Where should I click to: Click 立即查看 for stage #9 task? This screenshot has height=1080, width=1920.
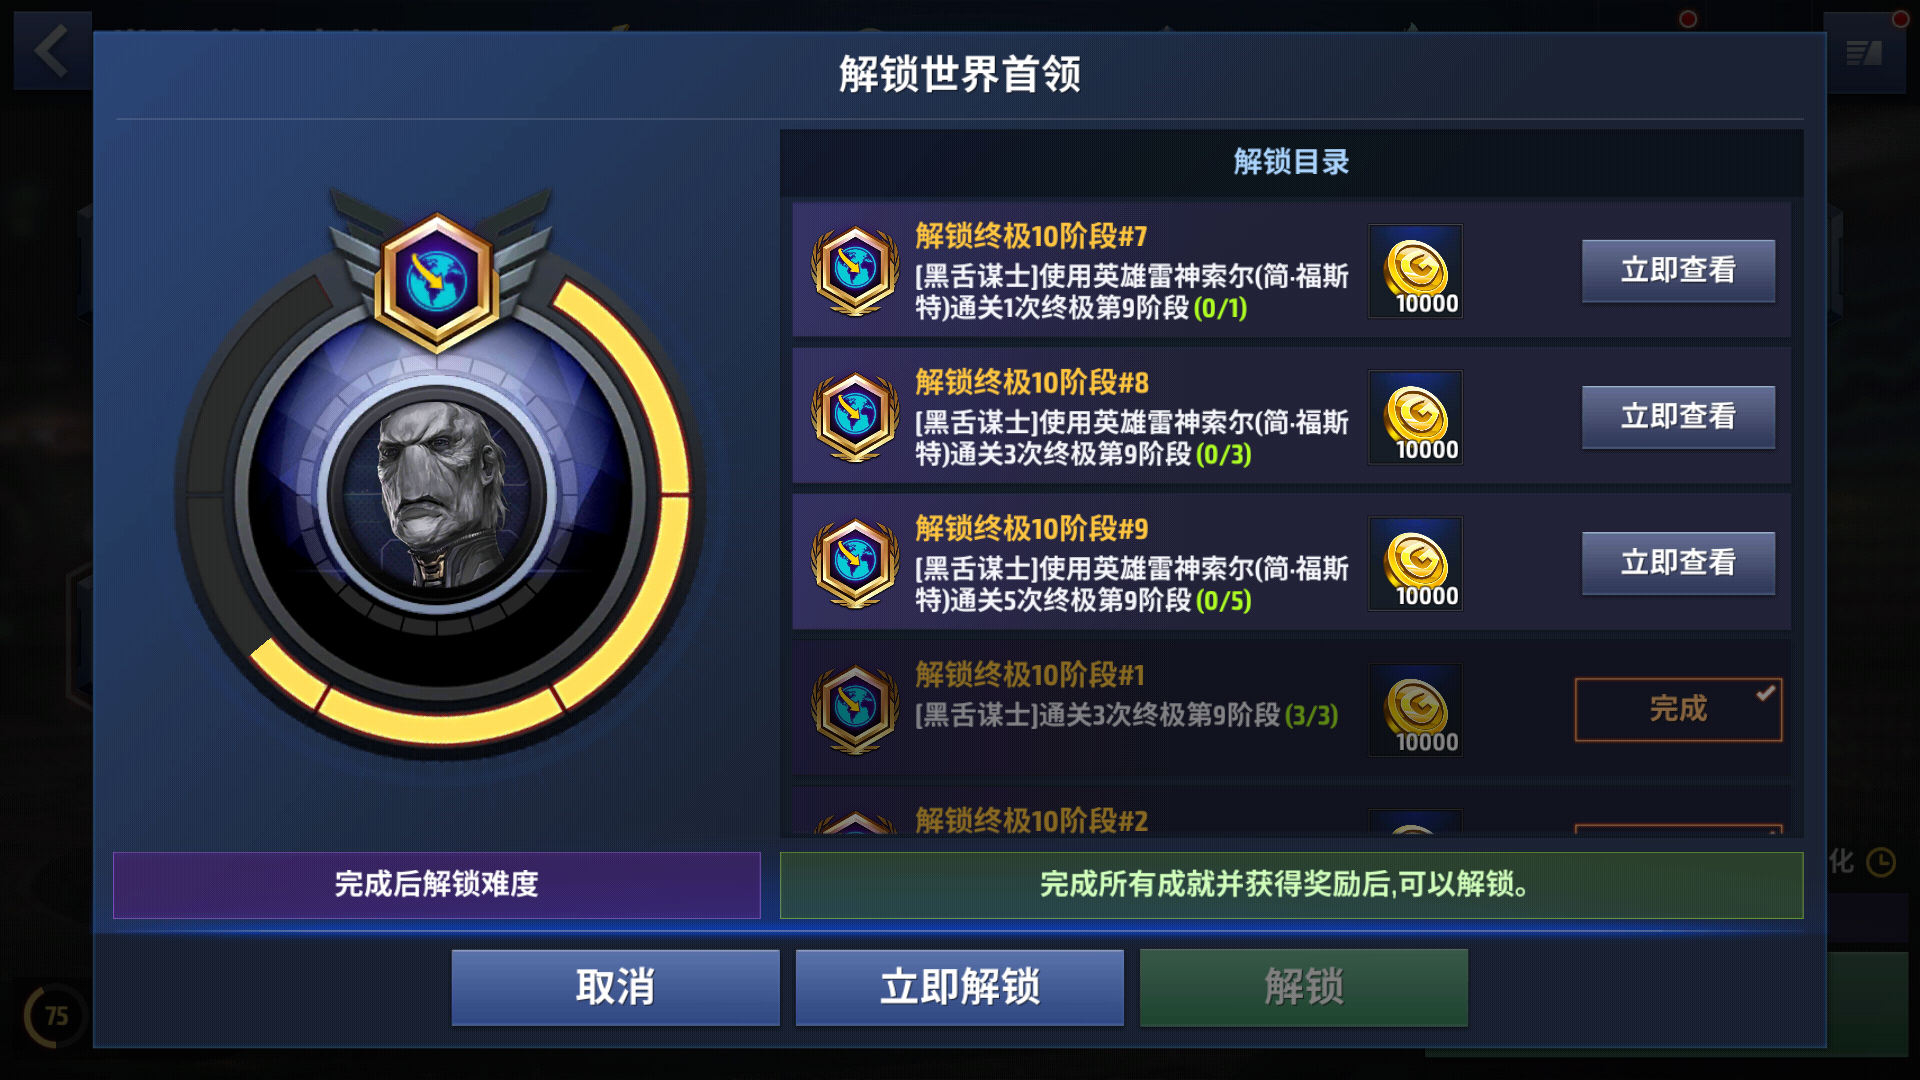click(x=1678, y=563)
